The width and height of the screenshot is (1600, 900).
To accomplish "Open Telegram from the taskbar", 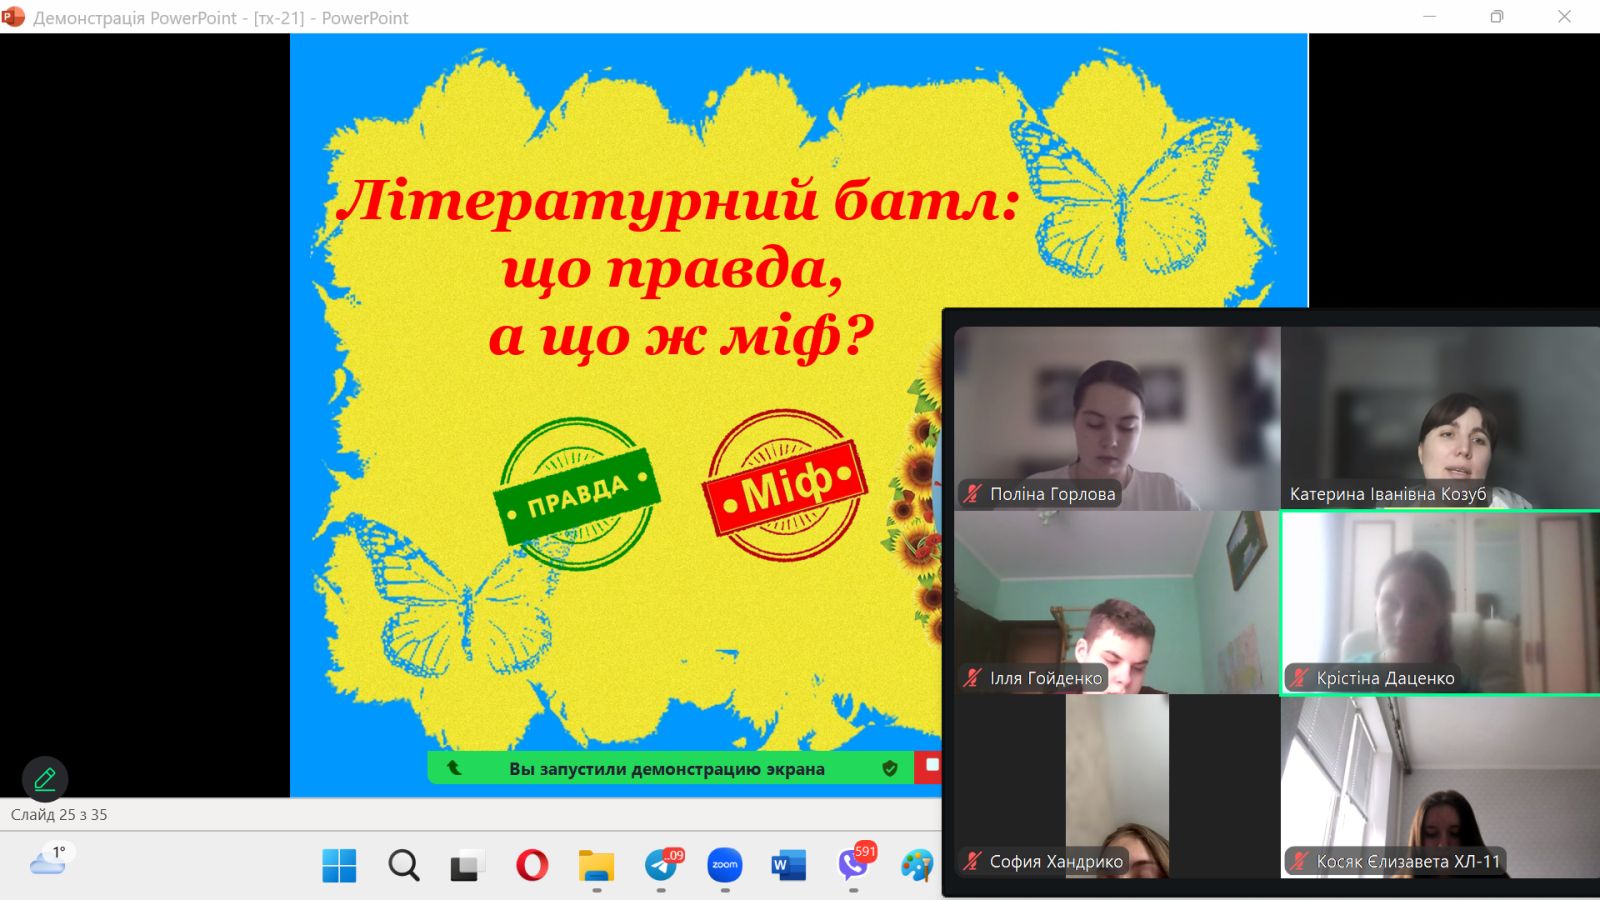I will point(661,865).
